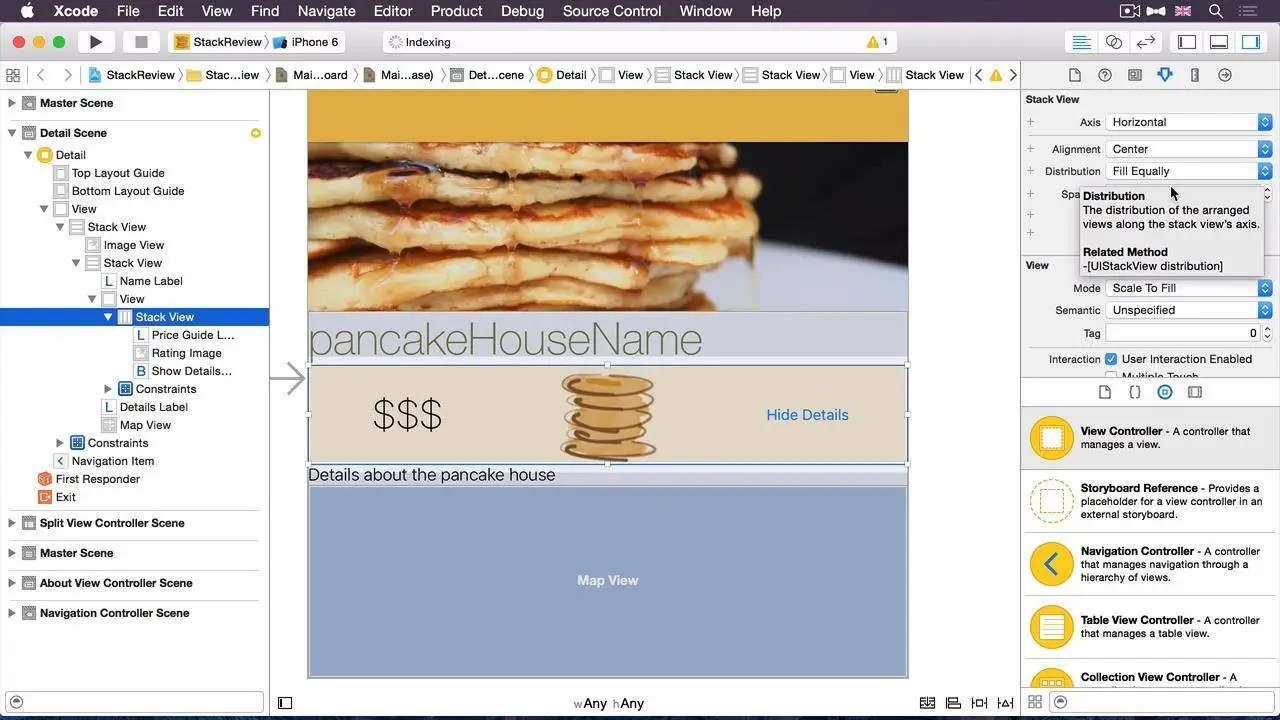Open the Connections inspector
Viewport: 1280px width, 720px height.
click(x=1225, y=74)
